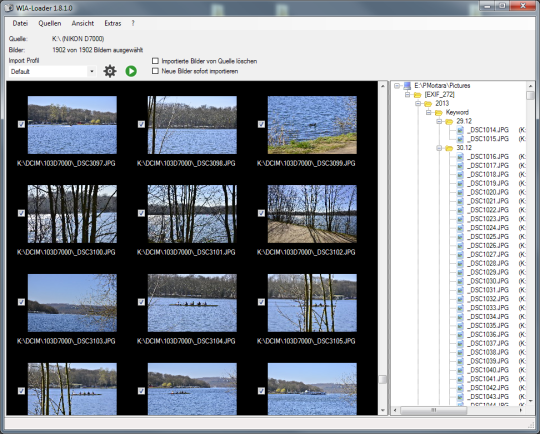Viewport: 540px width, 434px height.
Task: Click file icon next to _DSC1014.JPG
Action: (x=460, y=130)
